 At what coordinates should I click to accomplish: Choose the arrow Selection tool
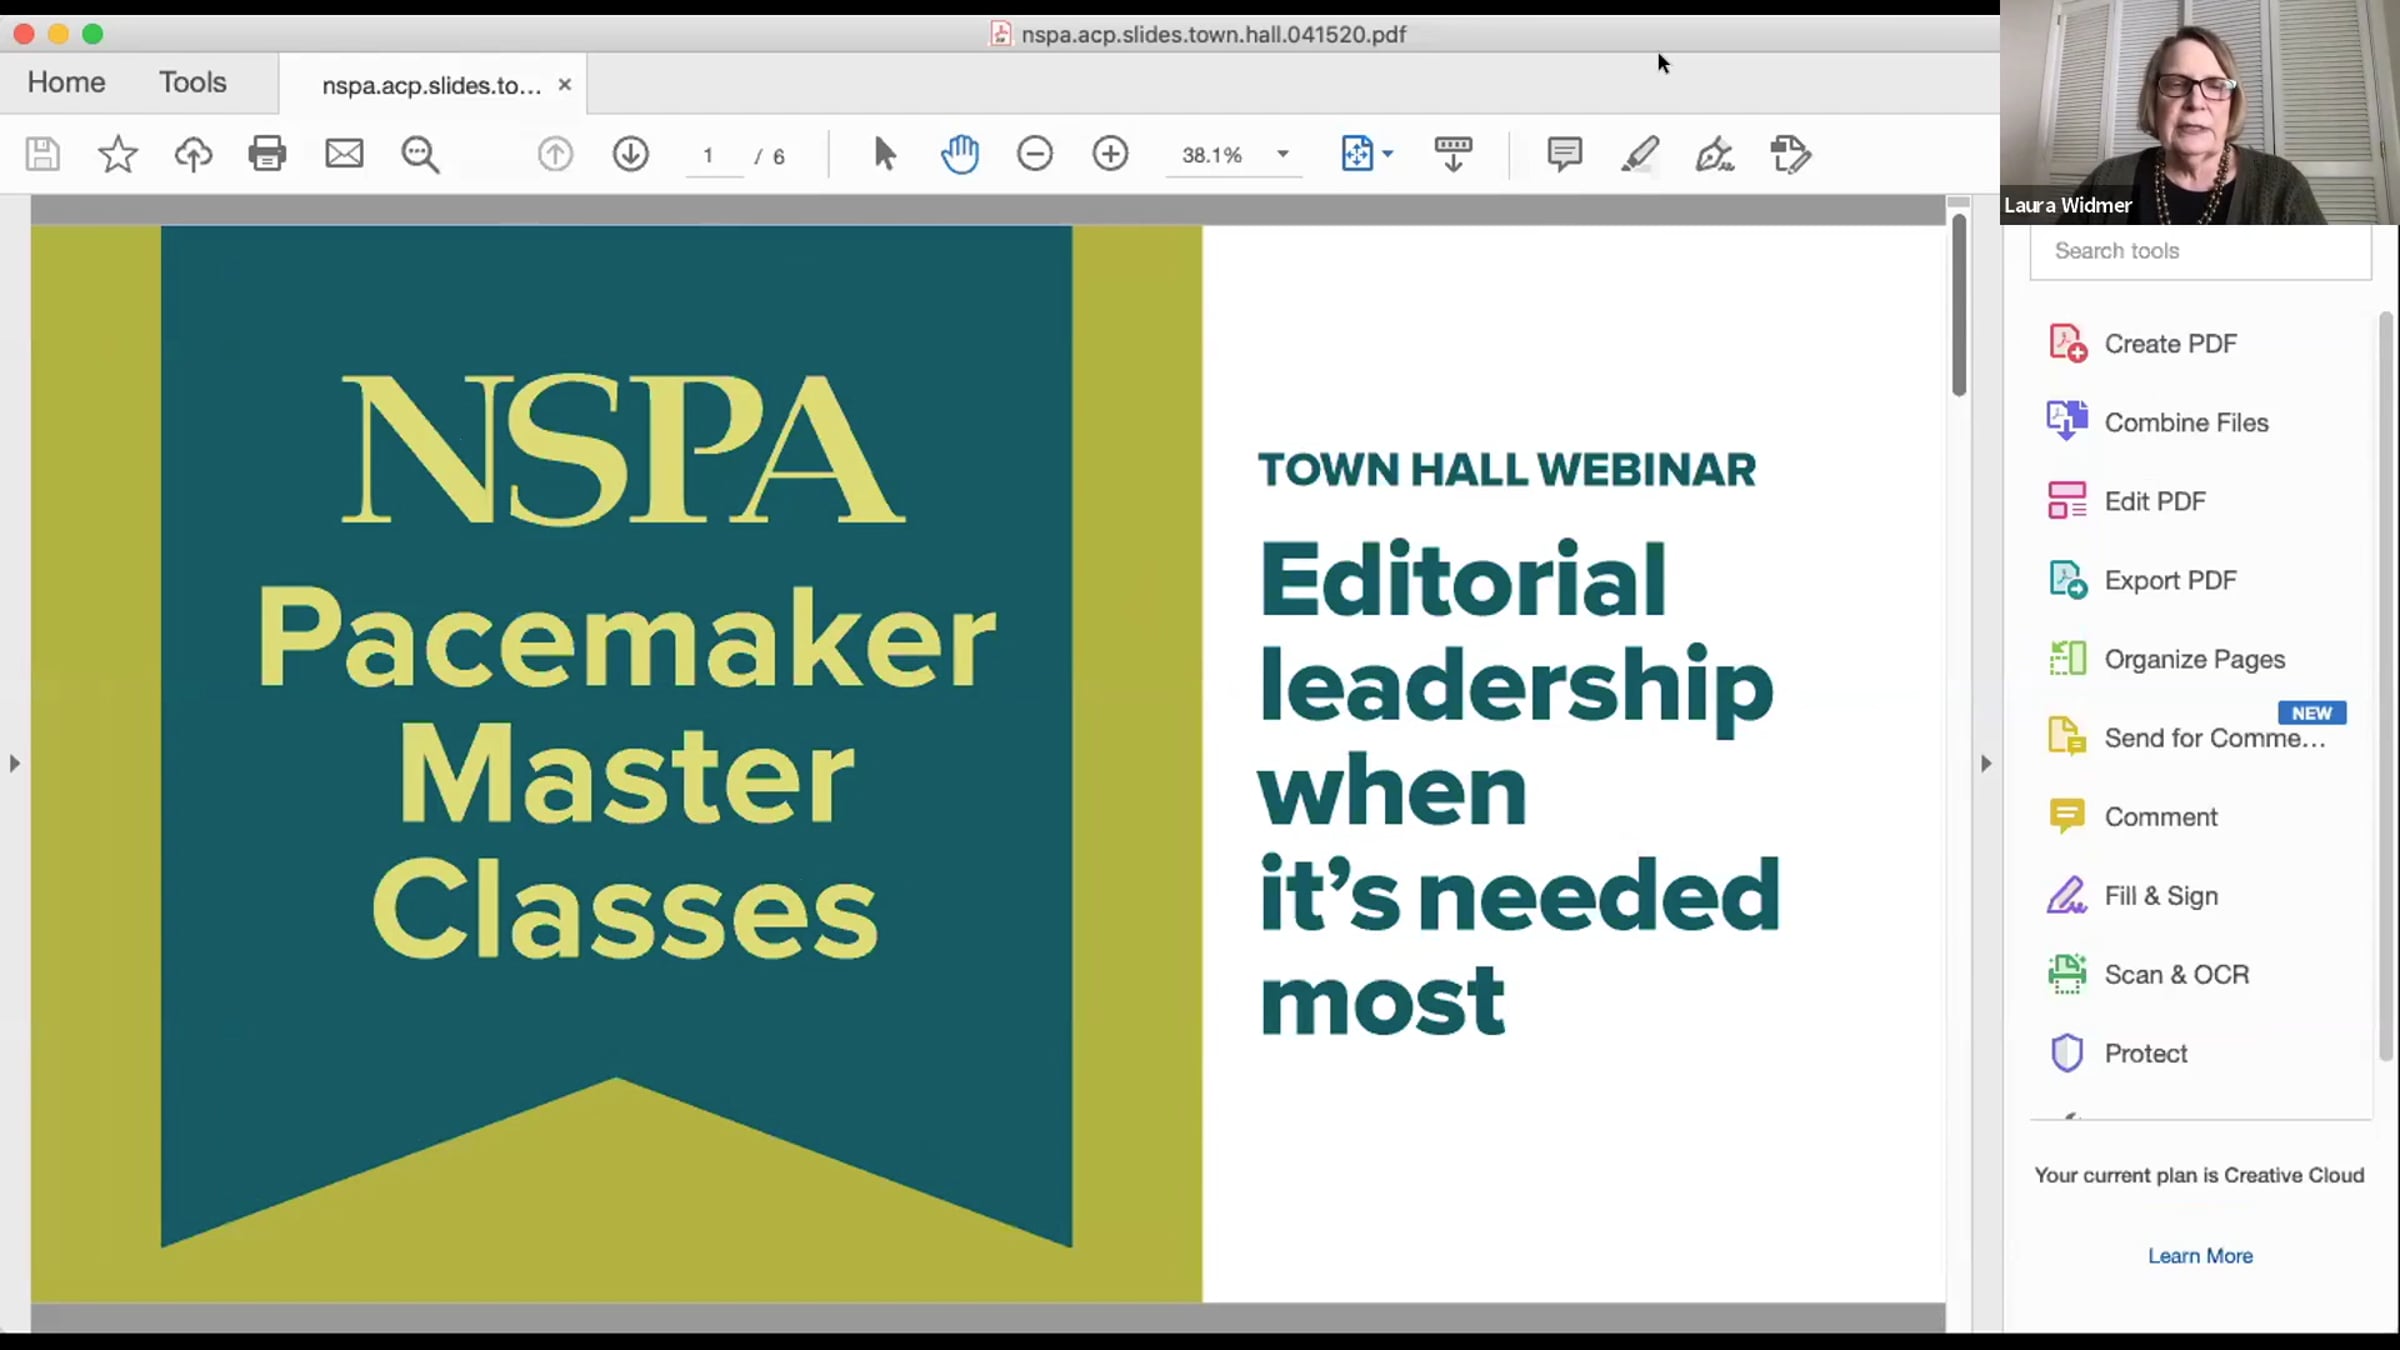(884, 154)
